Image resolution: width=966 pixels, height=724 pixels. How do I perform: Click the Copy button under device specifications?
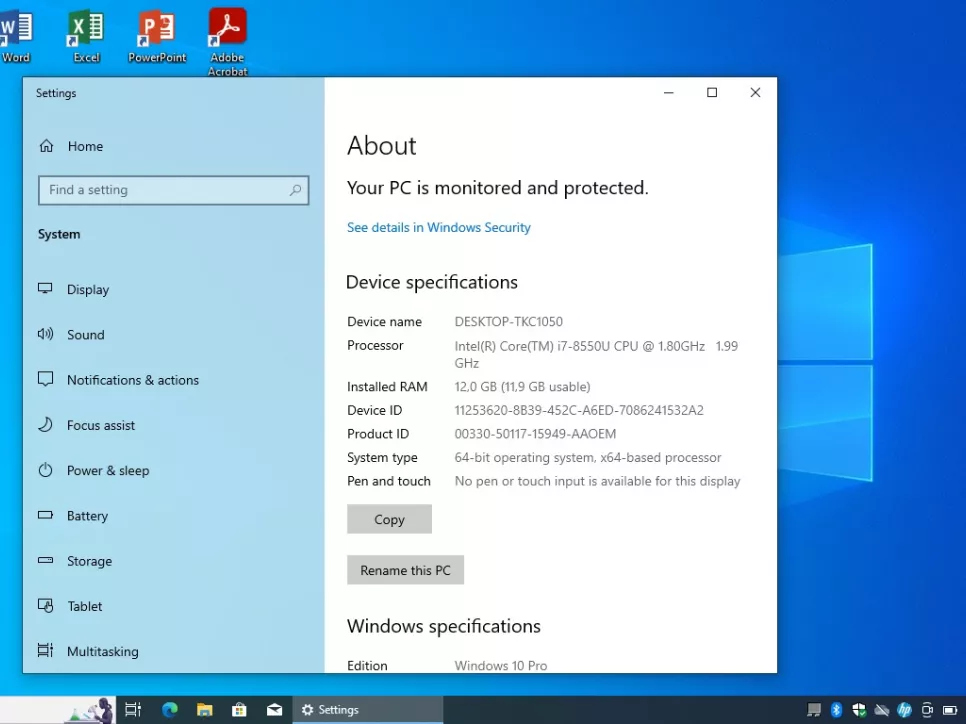pos(389,519)
